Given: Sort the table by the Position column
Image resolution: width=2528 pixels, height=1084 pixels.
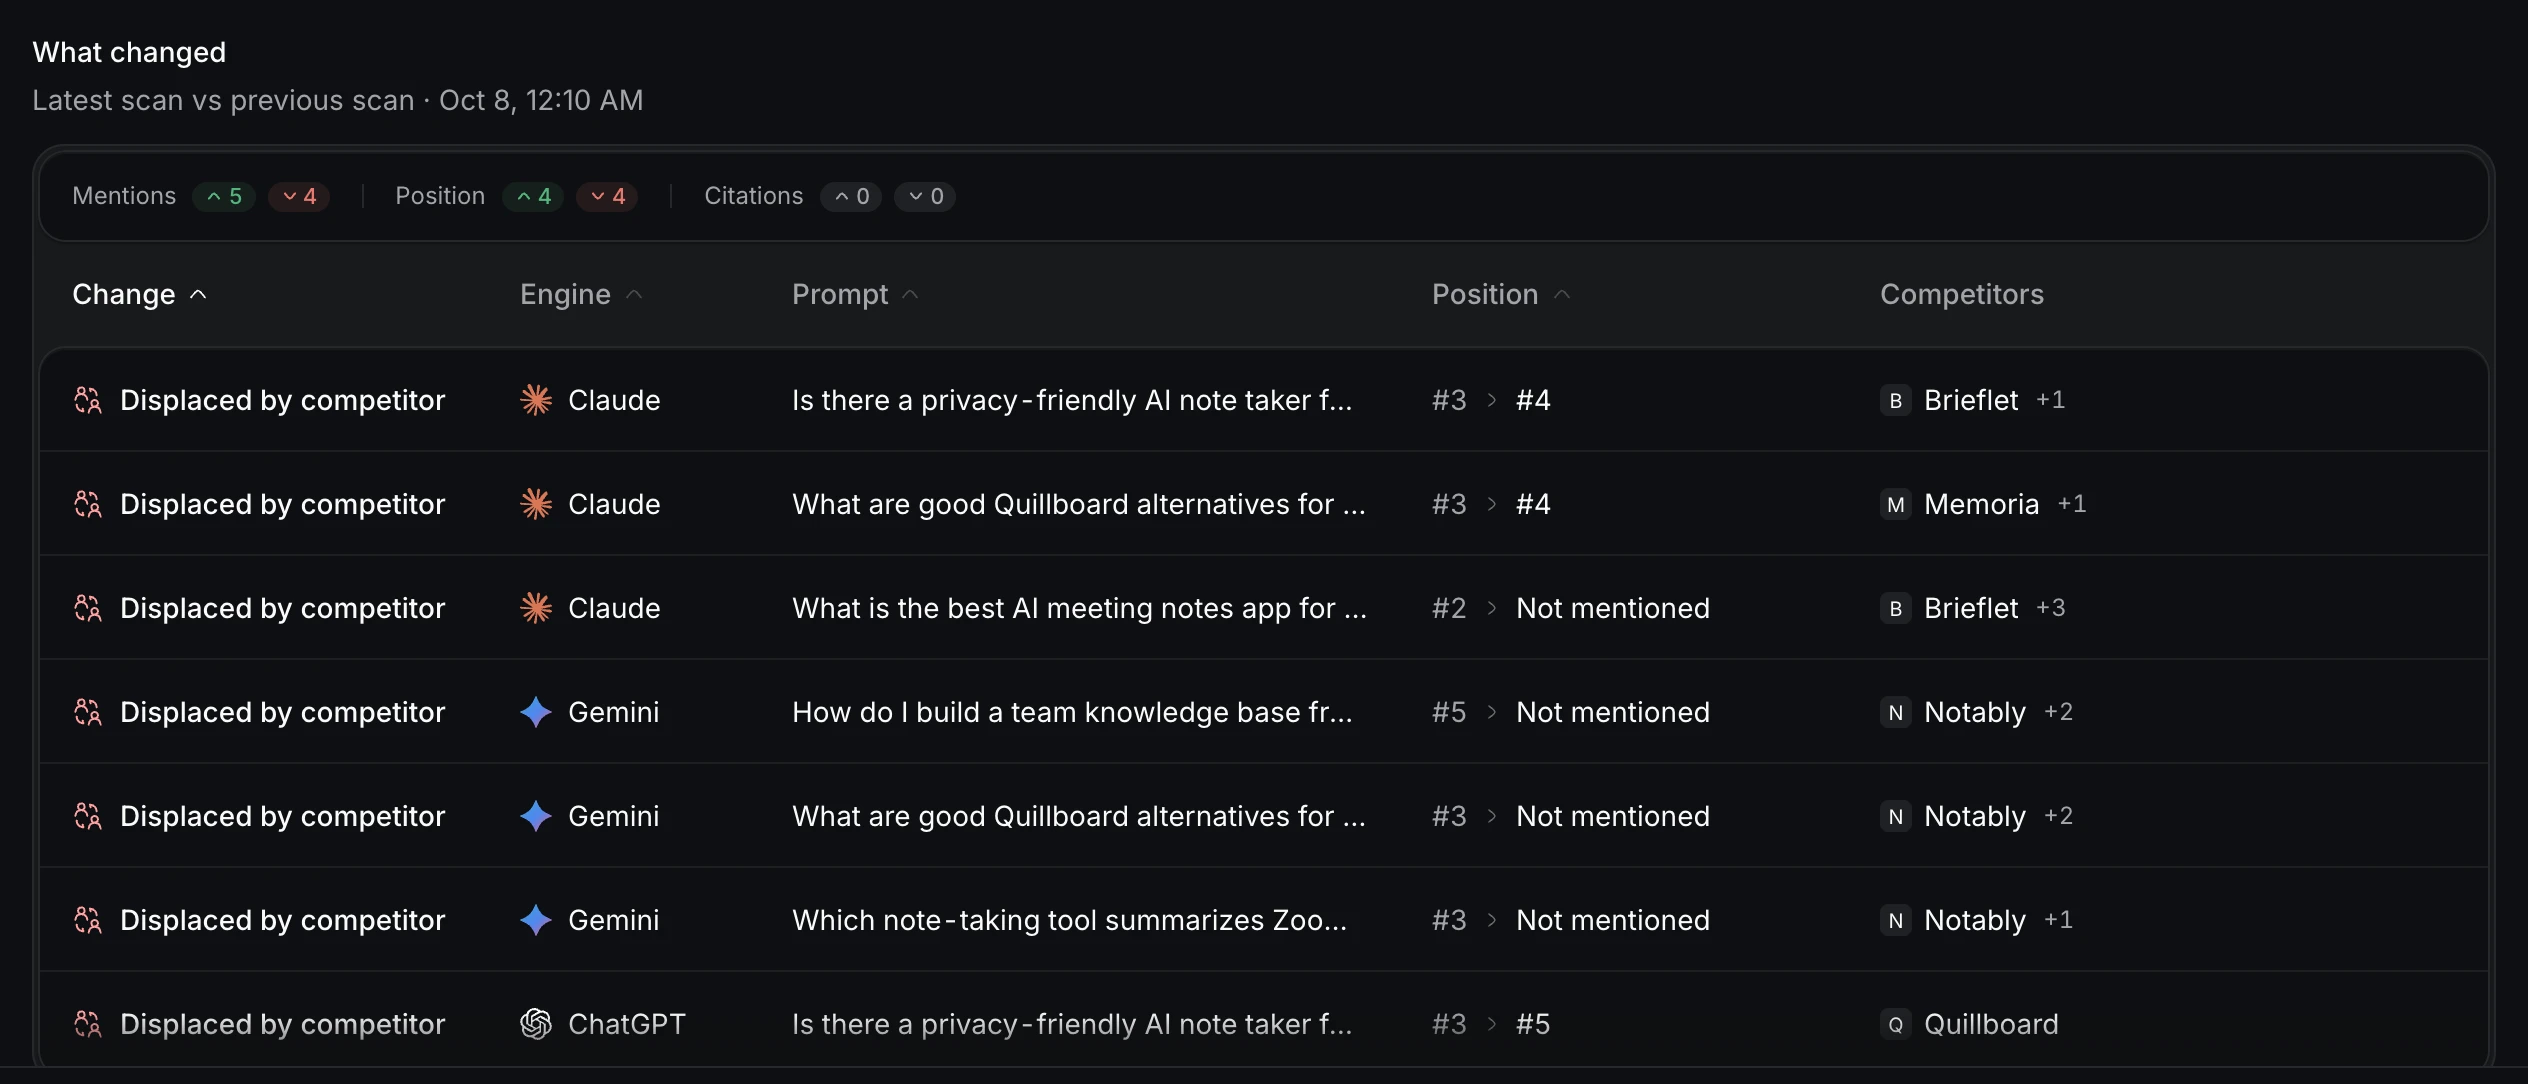Looking at the screenshot, I should (x=1501, y=294).
